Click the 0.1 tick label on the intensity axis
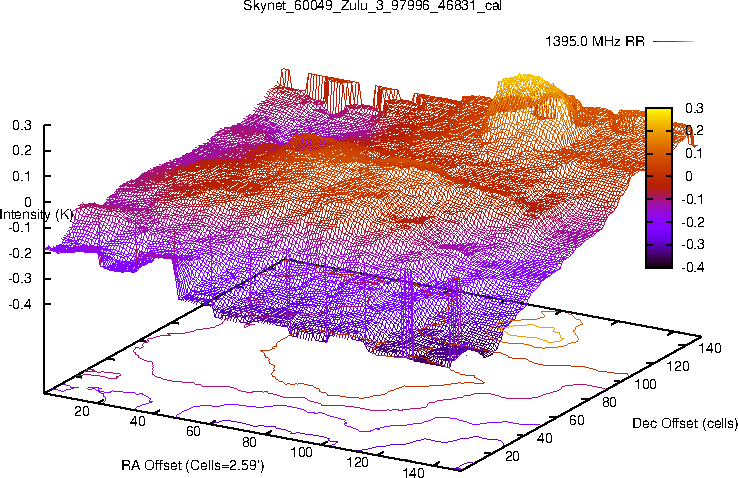This screenshot has height=478, width=738. 22,176
